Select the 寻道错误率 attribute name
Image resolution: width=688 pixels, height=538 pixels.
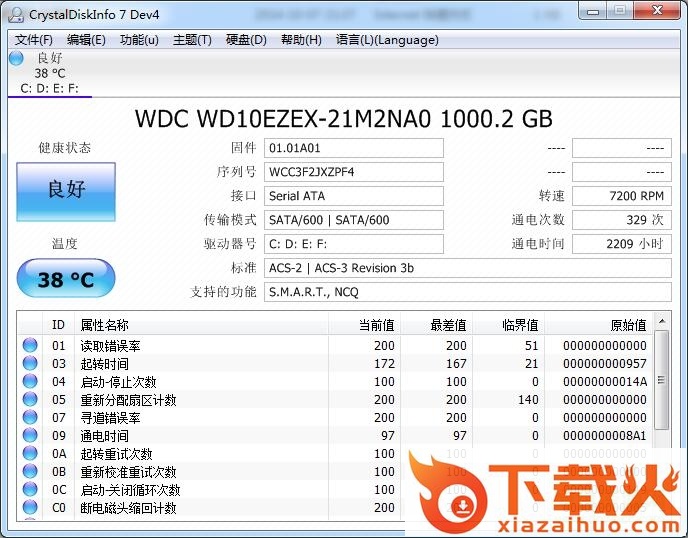pos(110,418)
